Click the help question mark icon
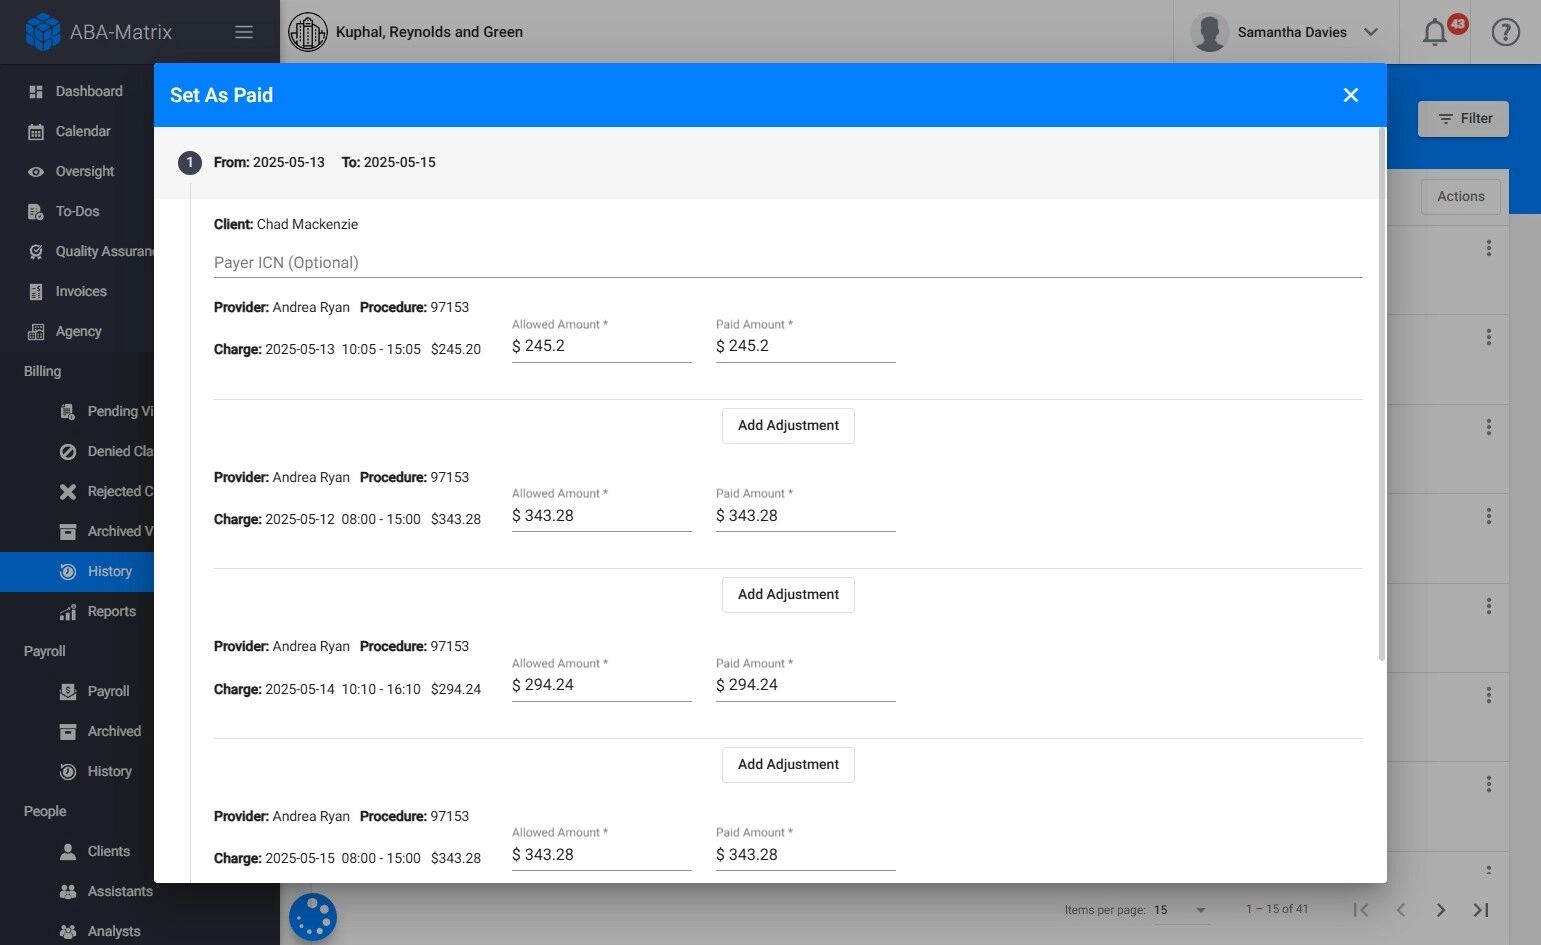 pyautogui.click(x=1505, y=32)
